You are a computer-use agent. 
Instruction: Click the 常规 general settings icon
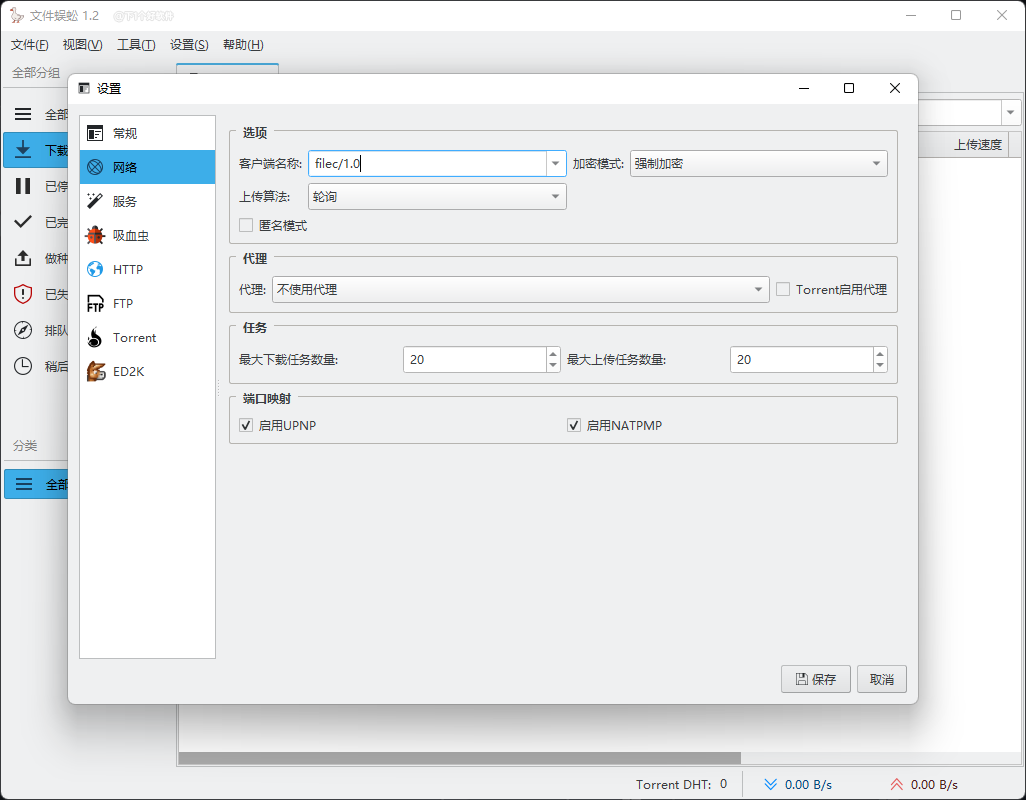coord(95,133)
